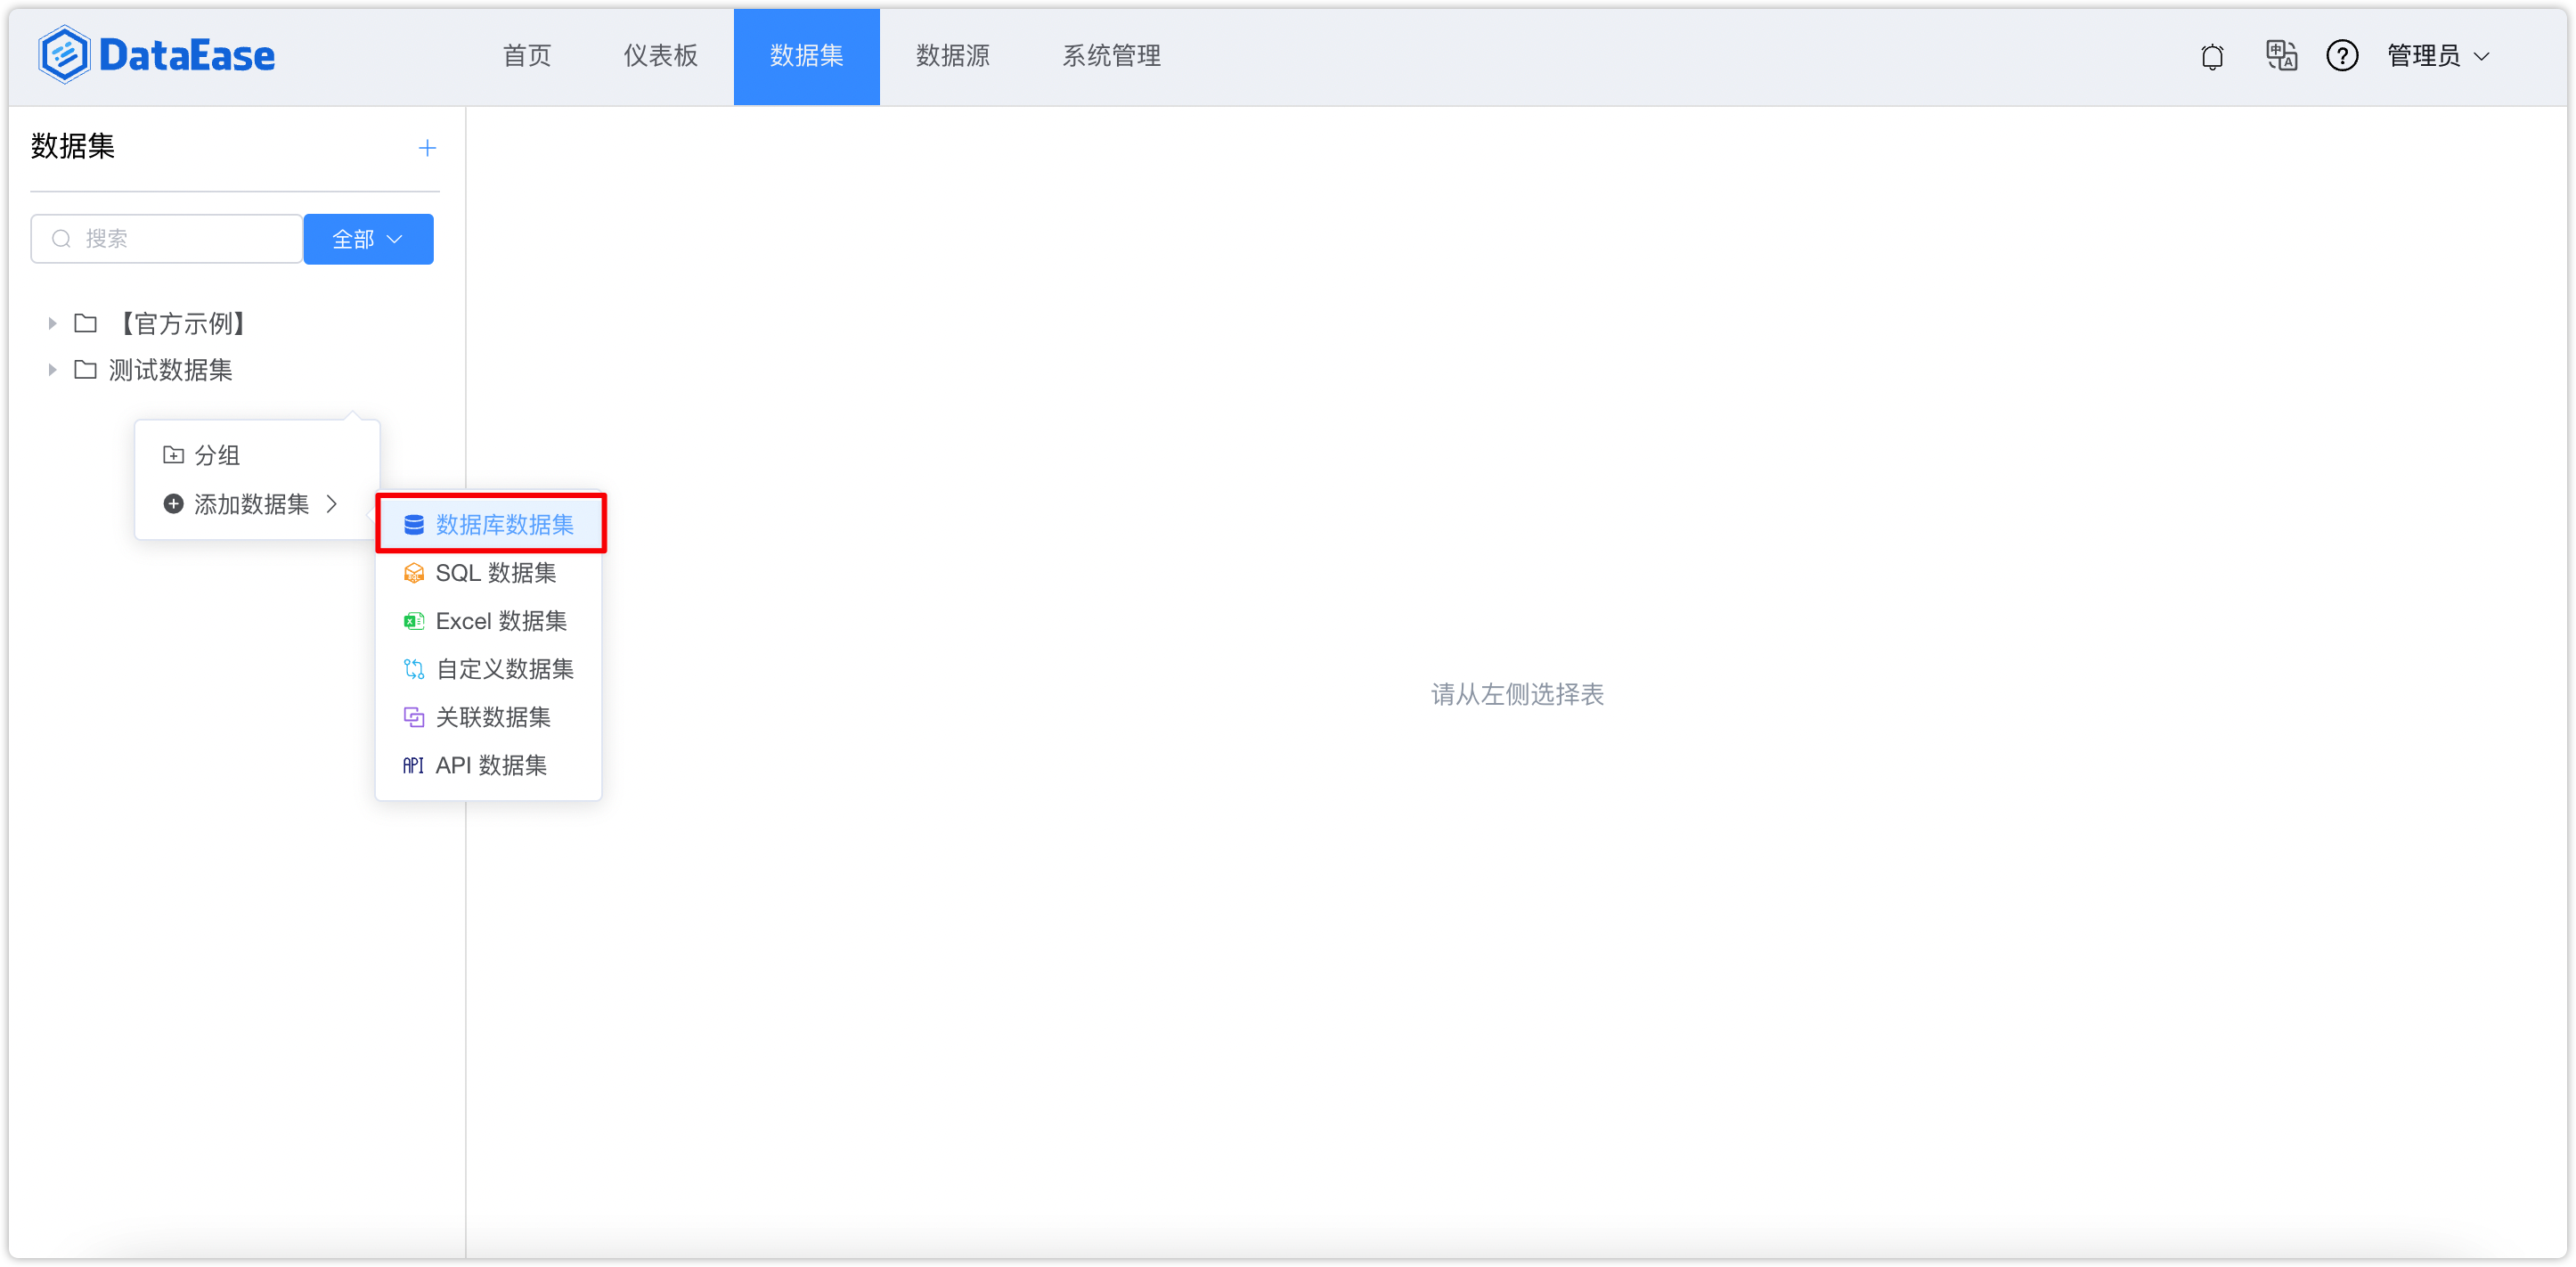The width and height of the screenshot is (2576, 1267).
Task: Choose the 自定义数据集 option
Action: (x=504, y=669)
